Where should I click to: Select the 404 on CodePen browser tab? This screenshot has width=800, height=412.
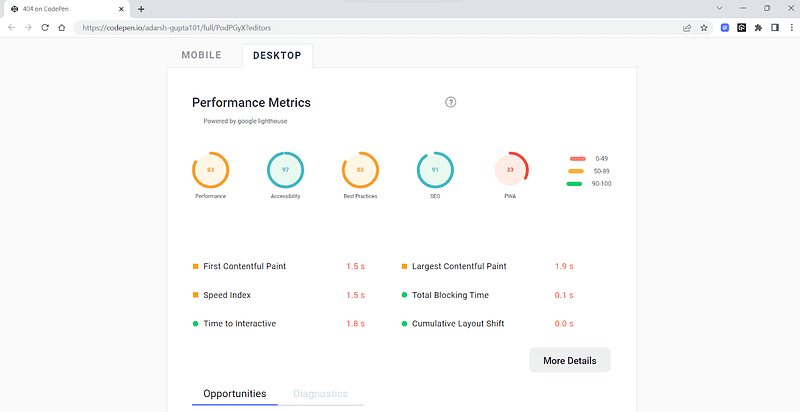[x=66, y=9]
